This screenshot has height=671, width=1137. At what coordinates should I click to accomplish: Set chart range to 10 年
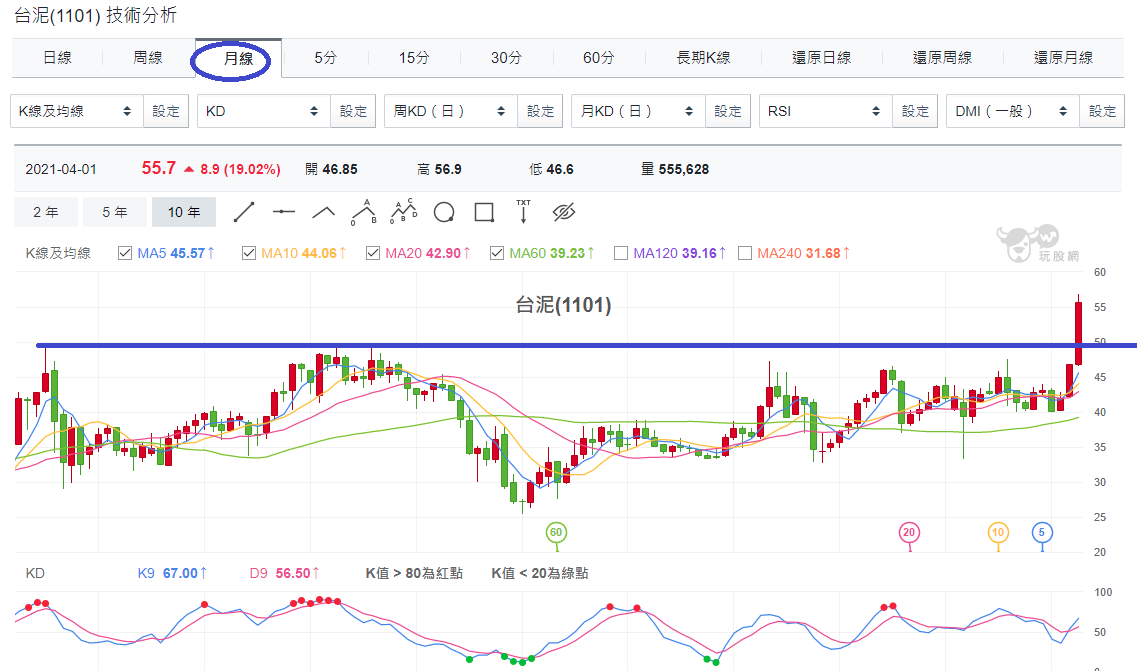coord(183,212)
